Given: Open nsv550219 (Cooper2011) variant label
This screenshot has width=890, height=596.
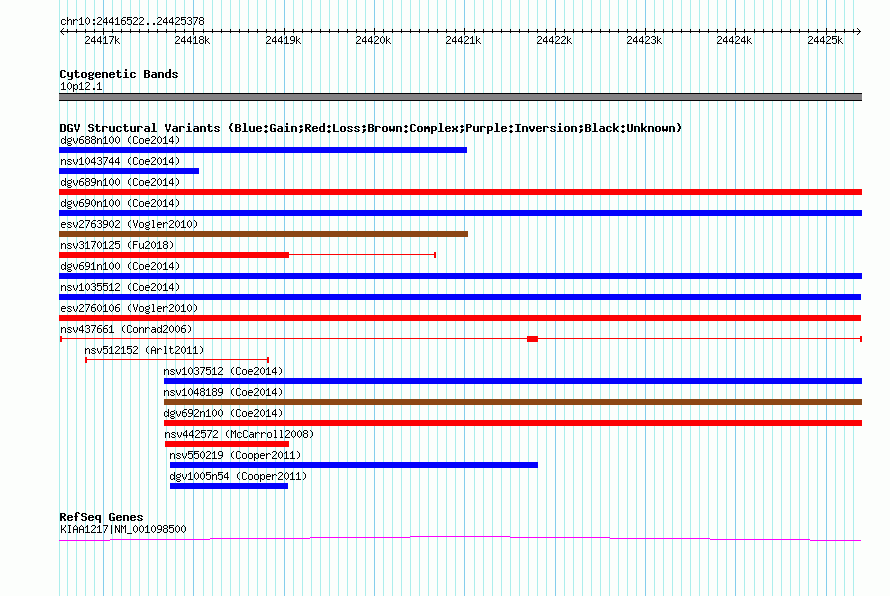Looking at the screenshot, I should [235, 455].
